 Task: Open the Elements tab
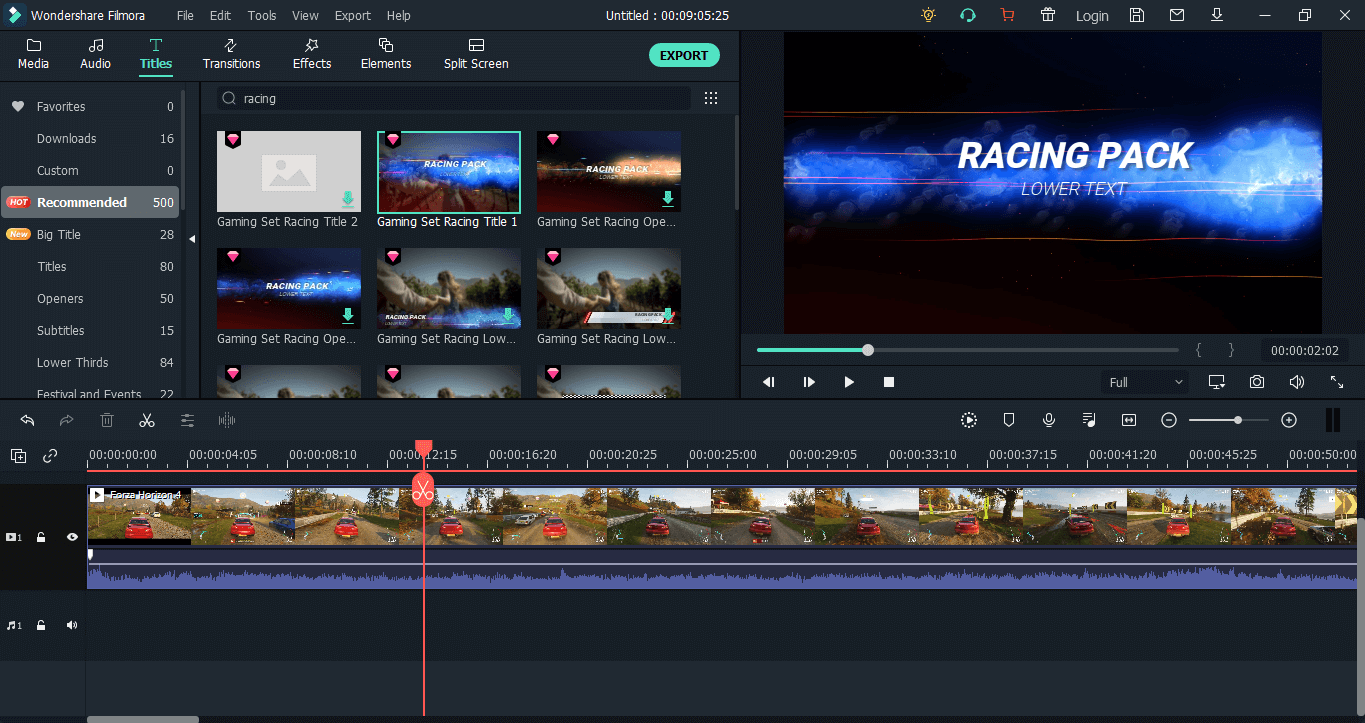point(386,54)
